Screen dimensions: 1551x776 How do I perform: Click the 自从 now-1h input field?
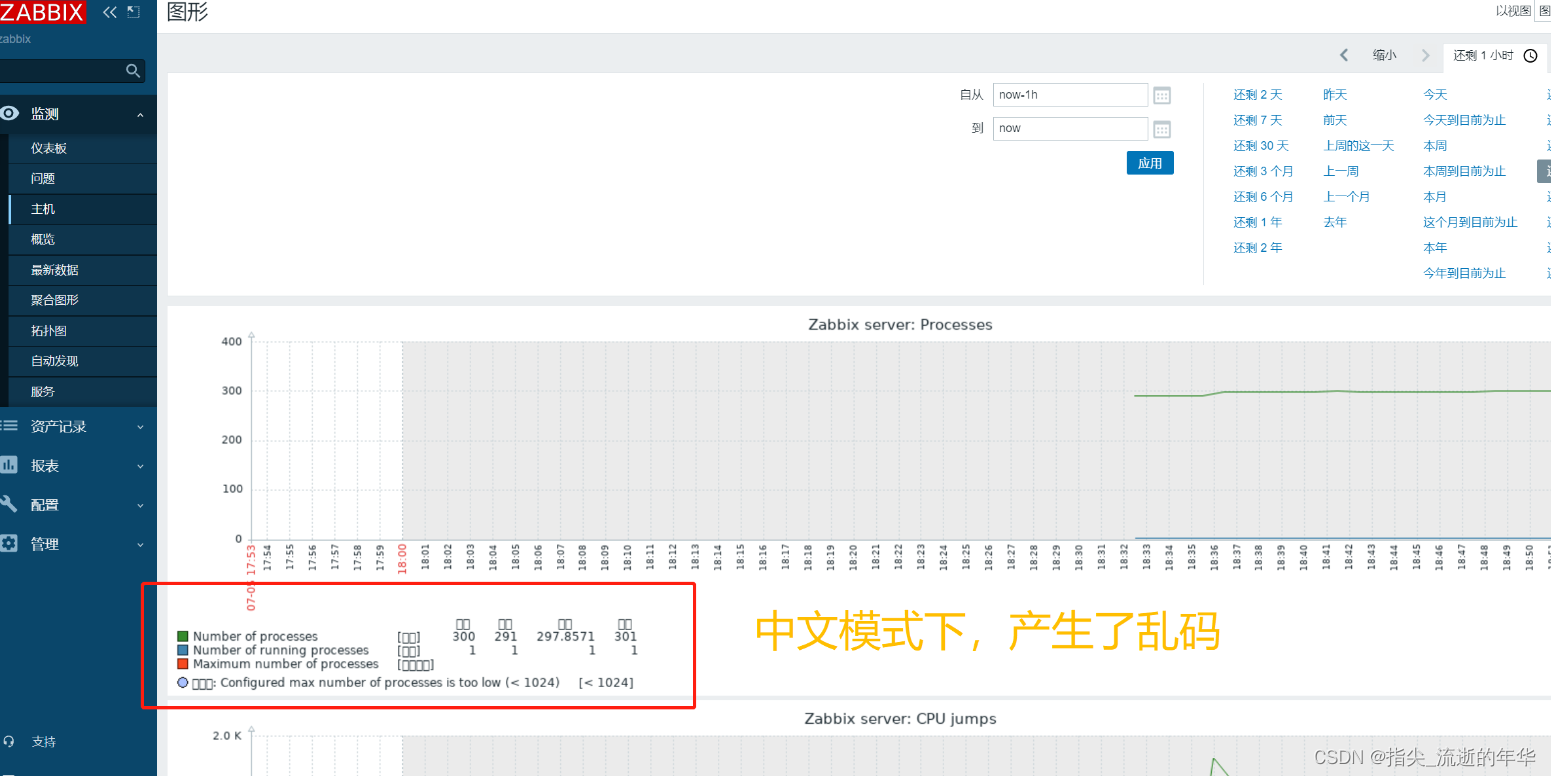tap(1070, 95)
